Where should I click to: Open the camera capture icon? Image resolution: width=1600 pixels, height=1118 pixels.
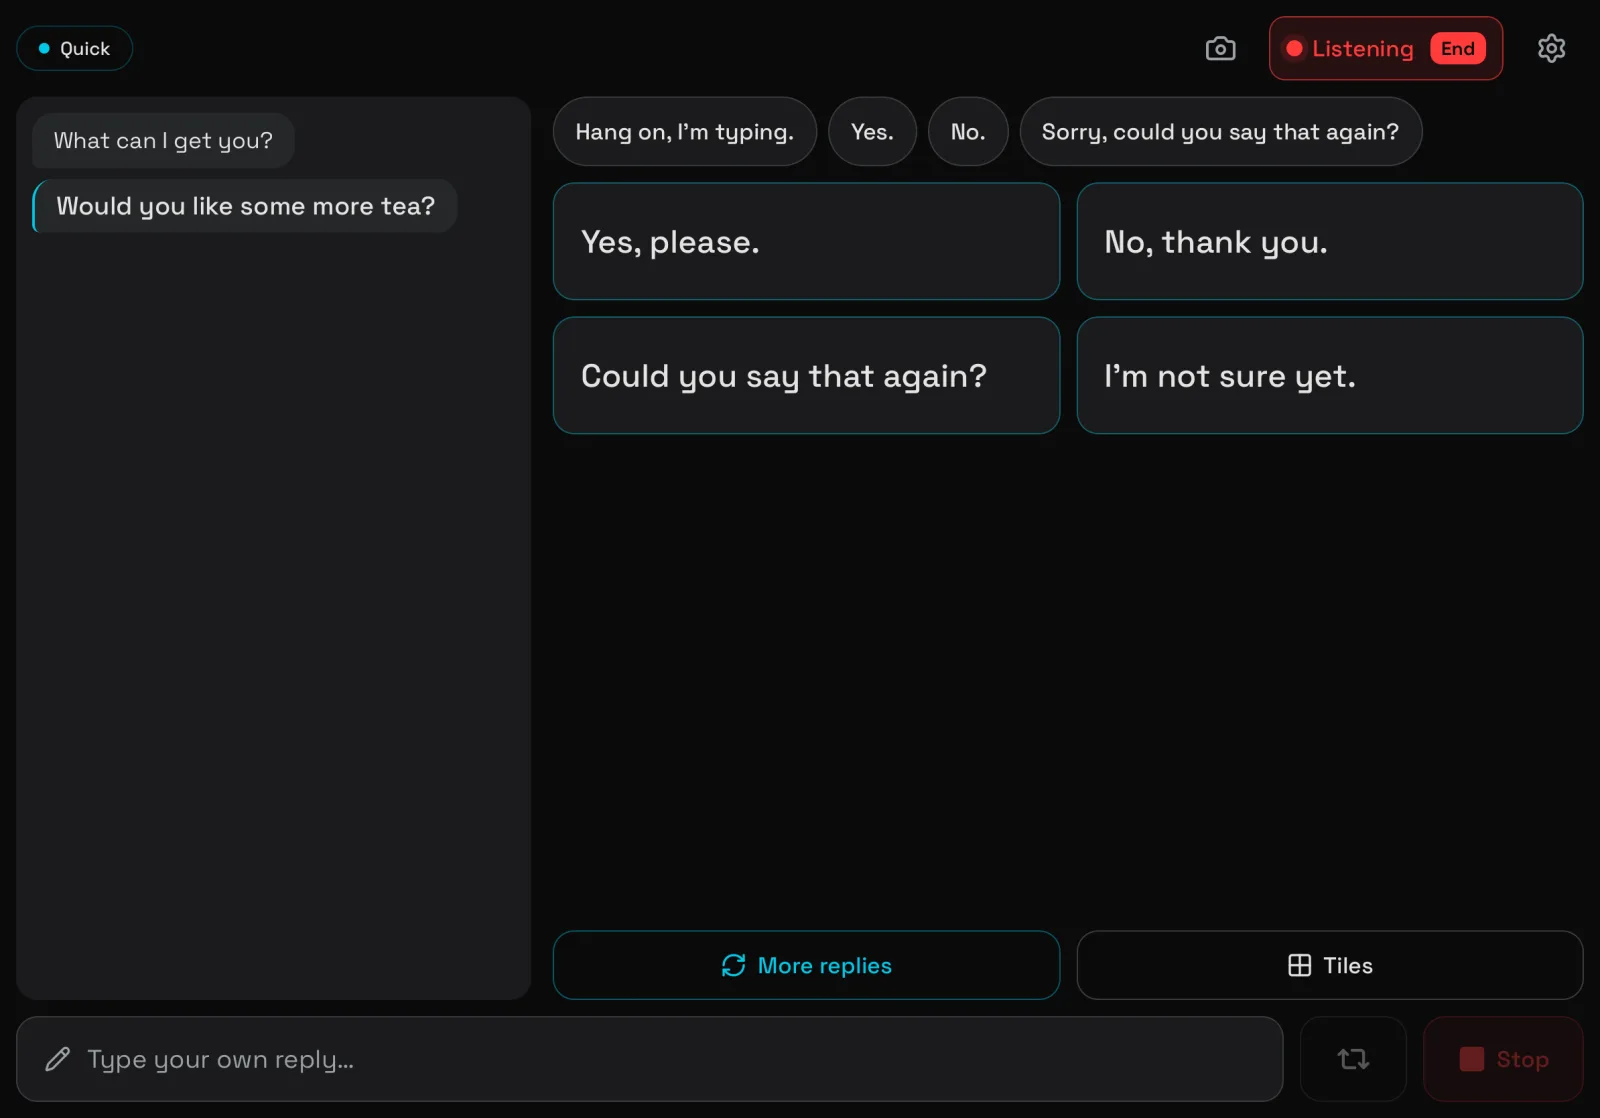(1220, 48)
